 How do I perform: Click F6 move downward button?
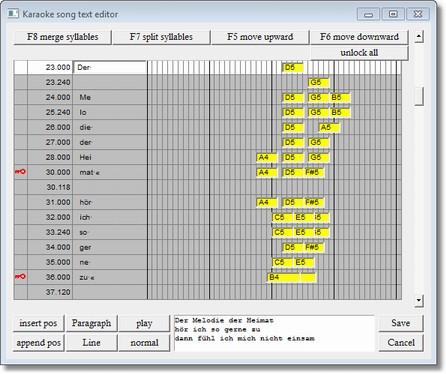359,37
